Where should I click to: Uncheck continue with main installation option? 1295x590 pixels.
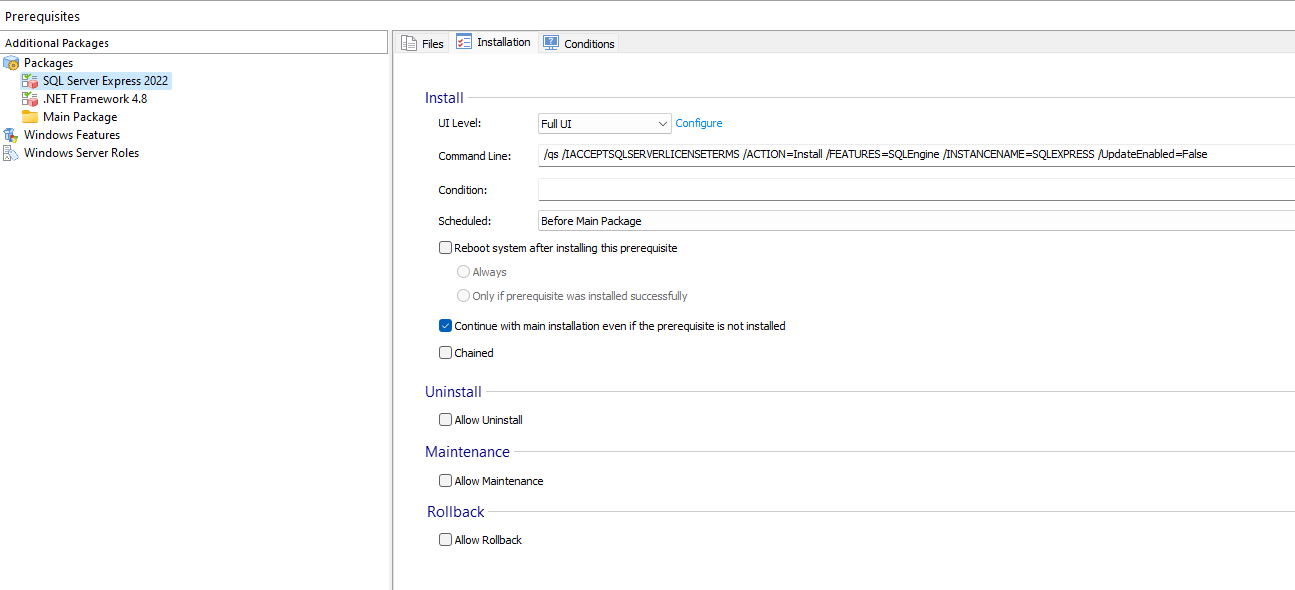click(x=446, y=326)
